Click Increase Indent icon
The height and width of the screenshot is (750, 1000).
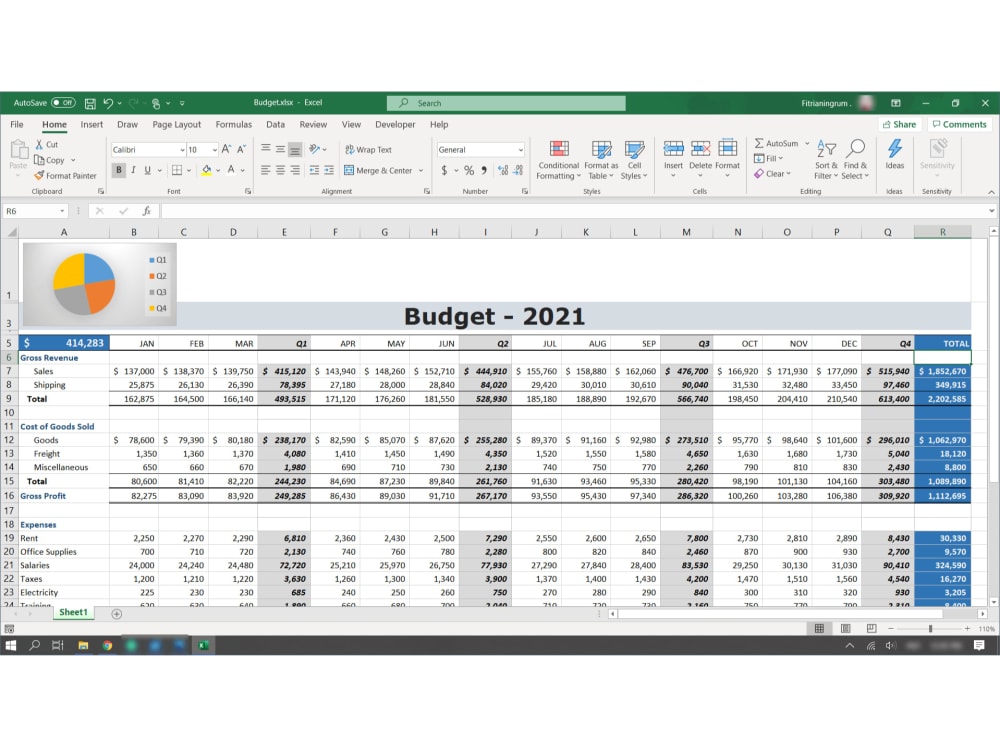(328, 170)
